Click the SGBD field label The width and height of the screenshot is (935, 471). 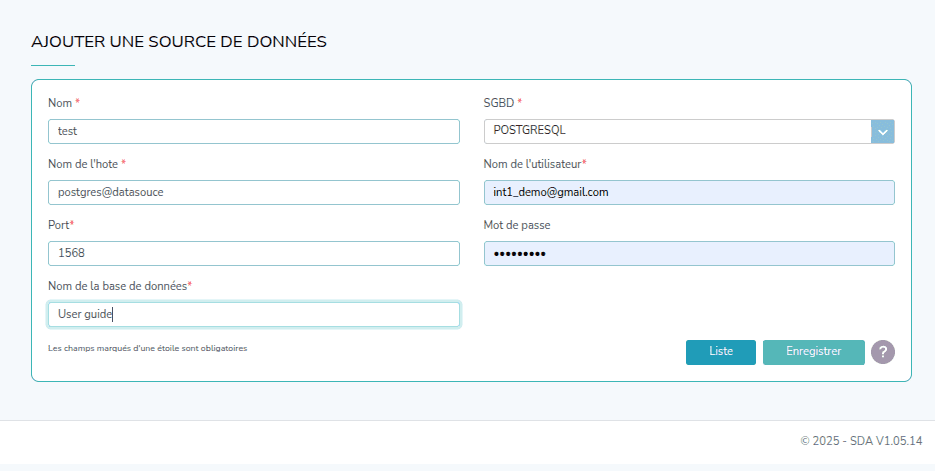coord(499,103)
